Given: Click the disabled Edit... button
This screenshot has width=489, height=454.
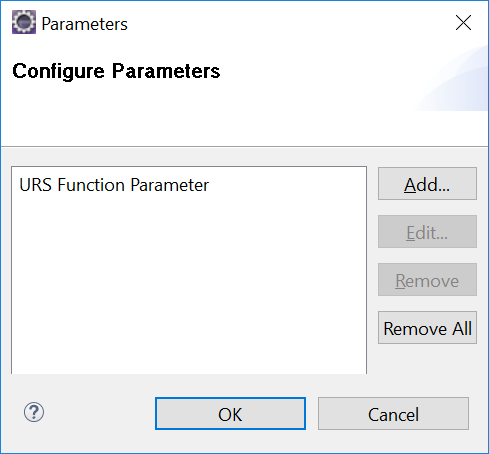Looking at the screenshot, I should pos(427,232).
